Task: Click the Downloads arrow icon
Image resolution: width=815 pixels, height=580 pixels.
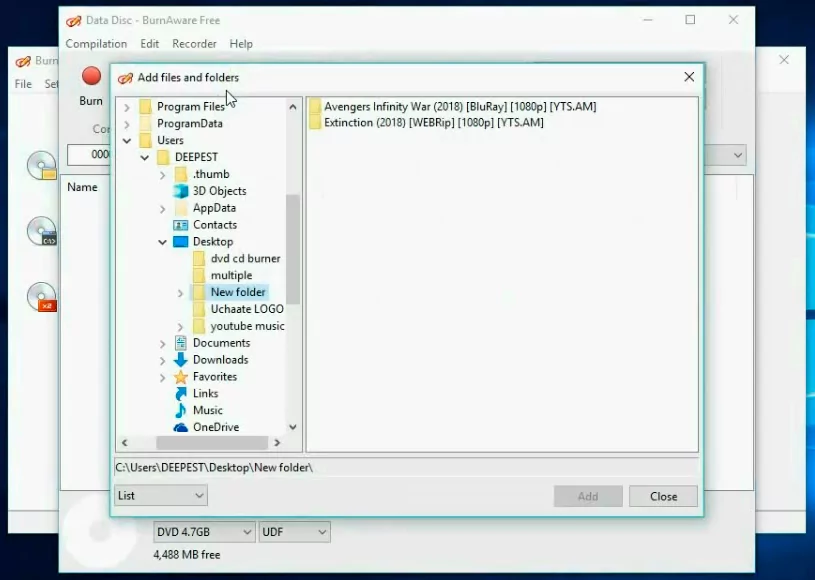Action: pyautogui.click(x=180, y=360)
